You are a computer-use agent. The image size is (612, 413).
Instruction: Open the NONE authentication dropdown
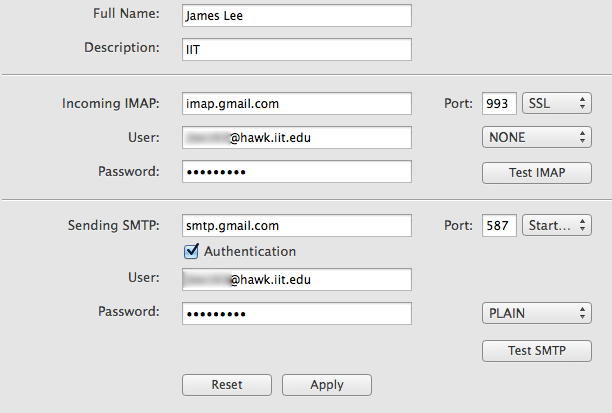pyautogui.click(x=536, y=137)
